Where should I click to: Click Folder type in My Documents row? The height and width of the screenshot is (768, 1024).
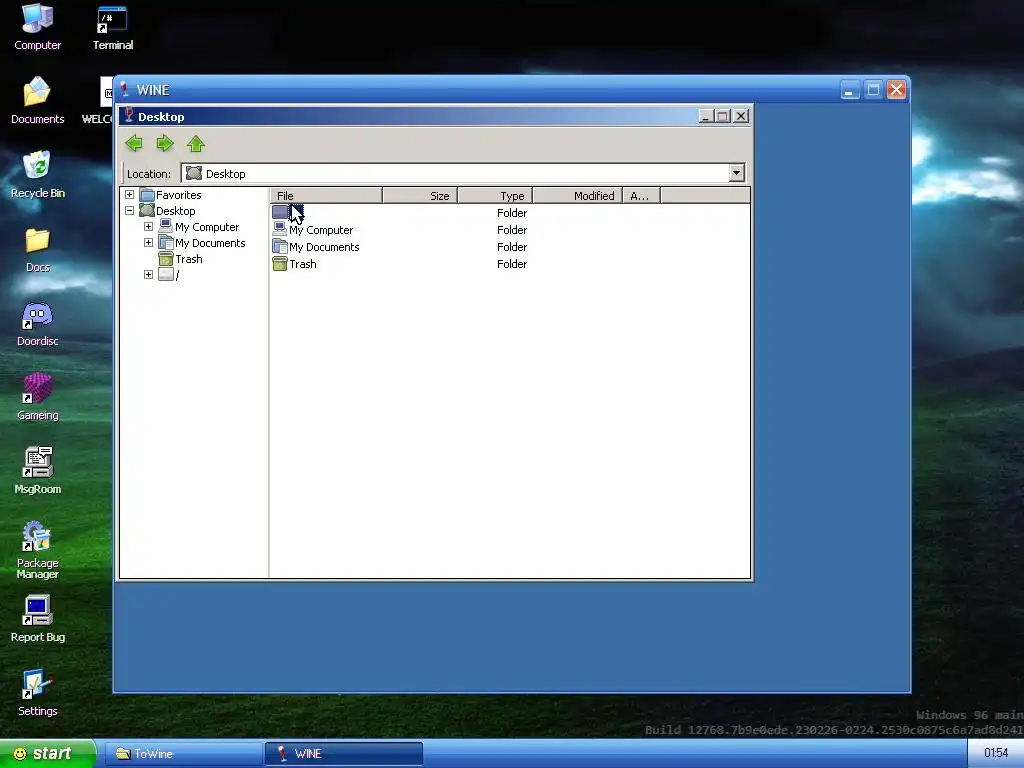point(511,247)
